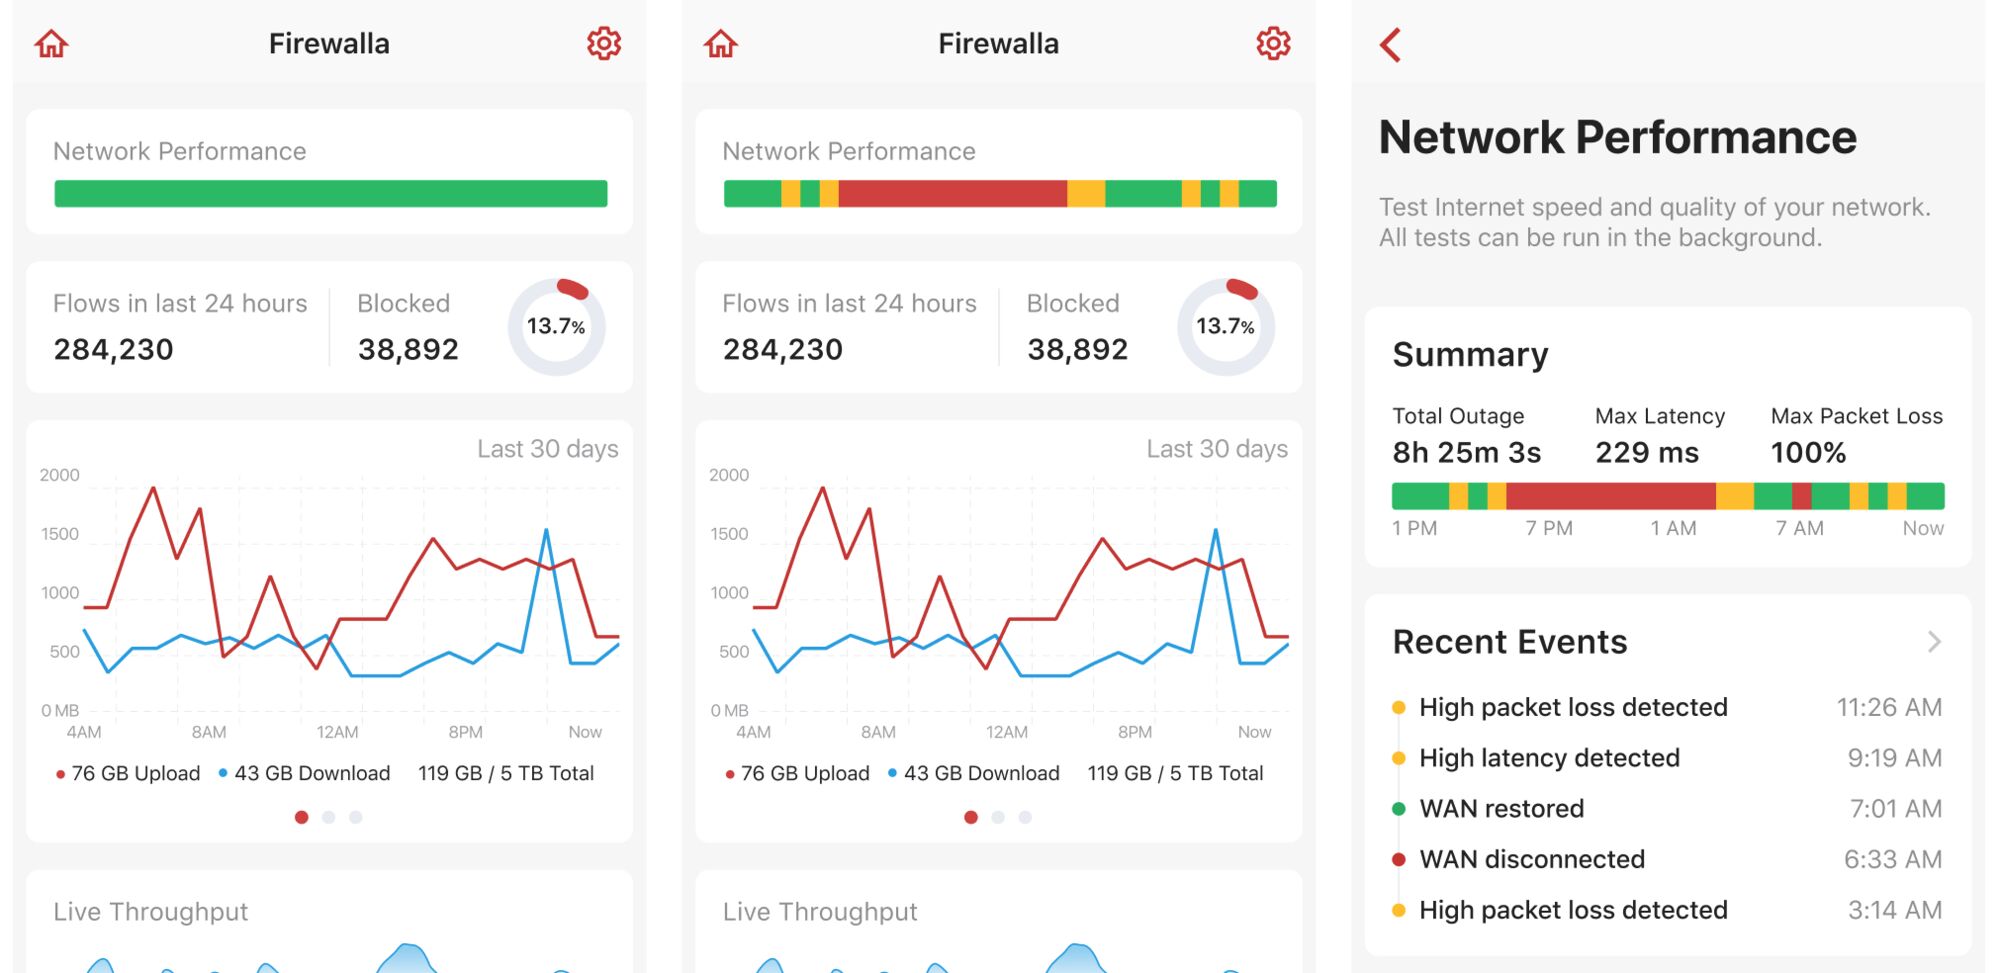Viewport: 2000px width, 973px height.
Task: Tap '76 GB Upload' legend on middle chart
Action: pos(797,773)
